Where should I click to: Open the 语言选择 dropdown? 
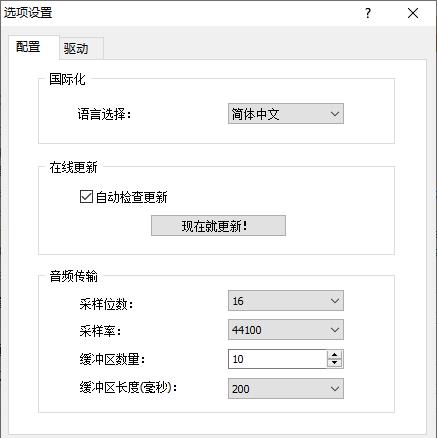286,114
